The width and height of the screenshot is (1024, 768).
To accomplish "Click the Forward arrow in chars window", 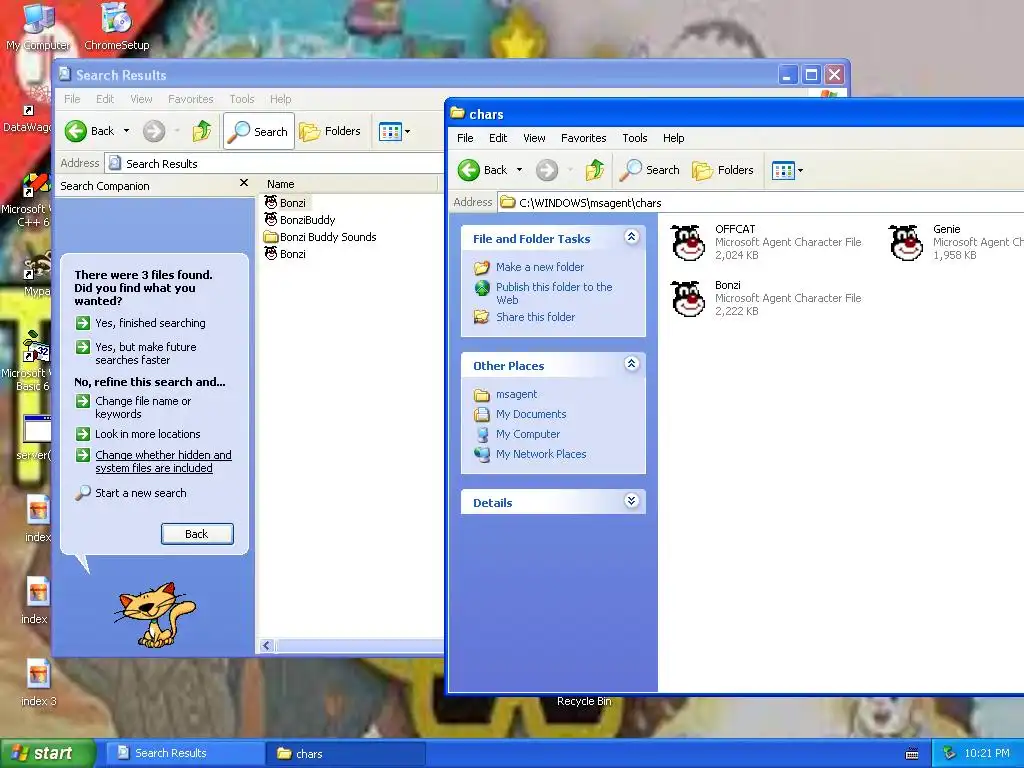I will point(547,170).
